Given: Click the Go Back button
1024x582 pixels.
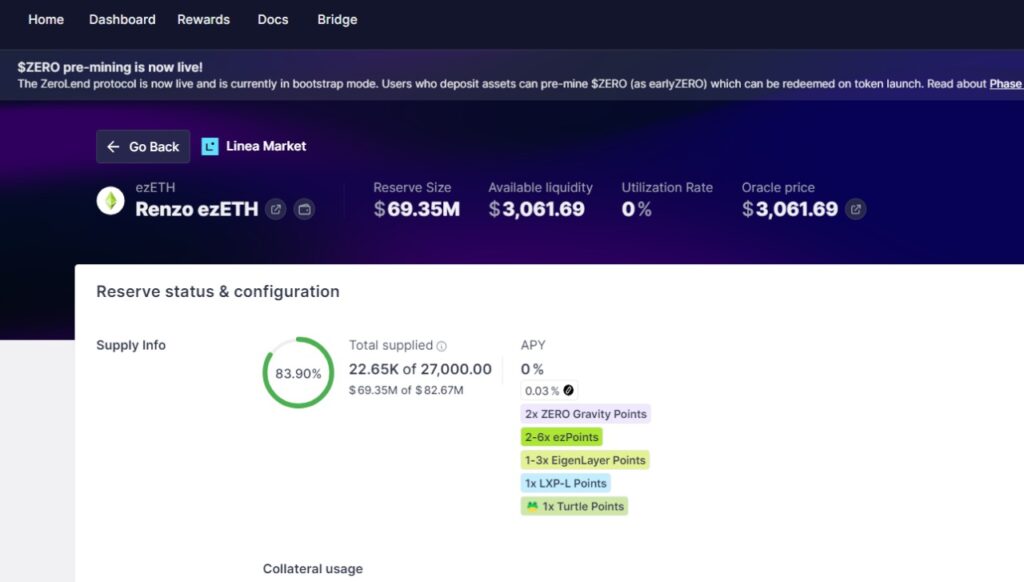Looking at the screenshot, I should [143, 146].
